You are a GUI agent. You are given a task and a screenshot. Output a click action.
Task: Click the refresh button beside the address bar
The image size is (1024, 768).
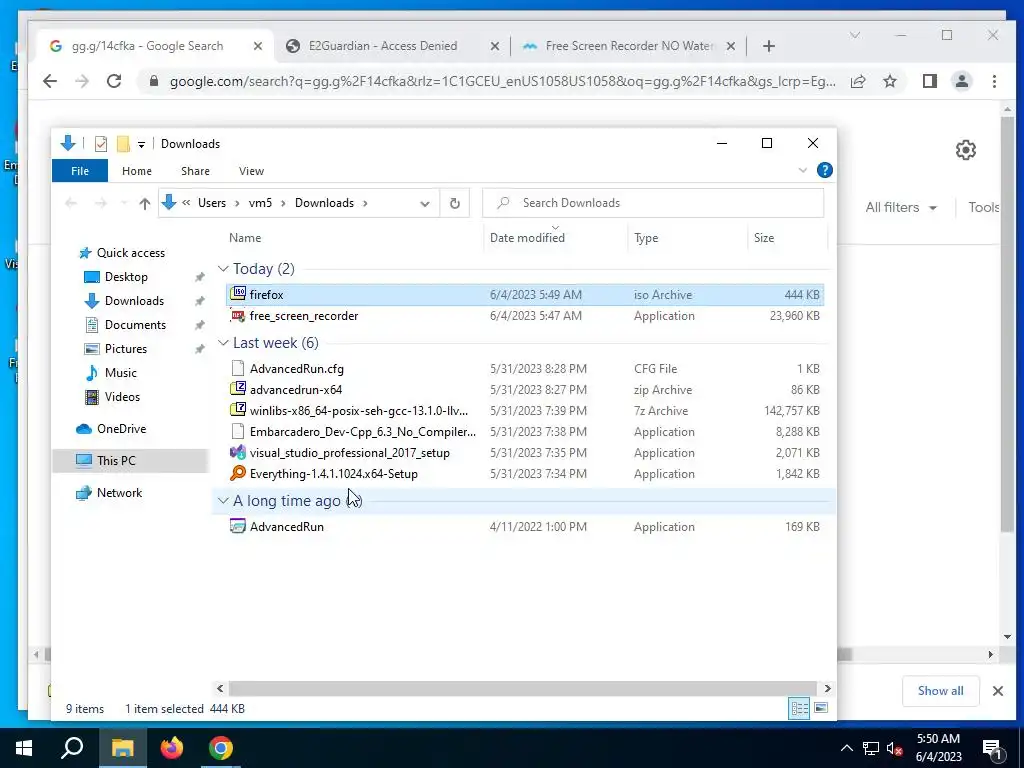455,203
